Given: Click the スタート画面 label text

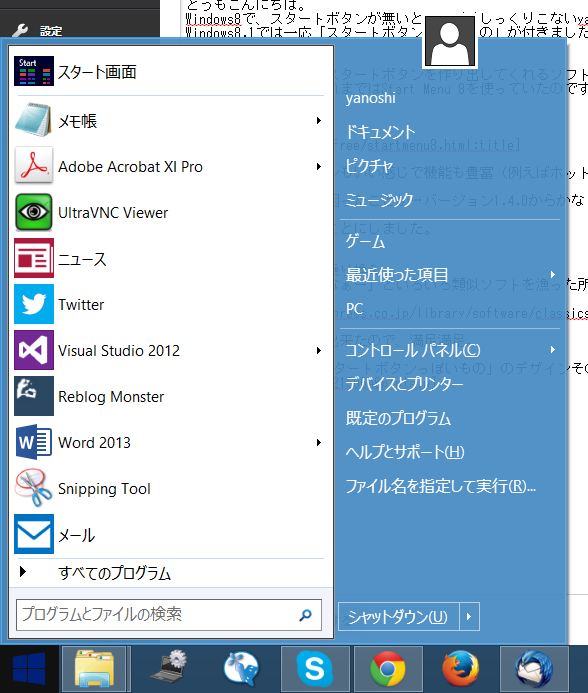Looking at the screenshot, I should coord(97,71).
